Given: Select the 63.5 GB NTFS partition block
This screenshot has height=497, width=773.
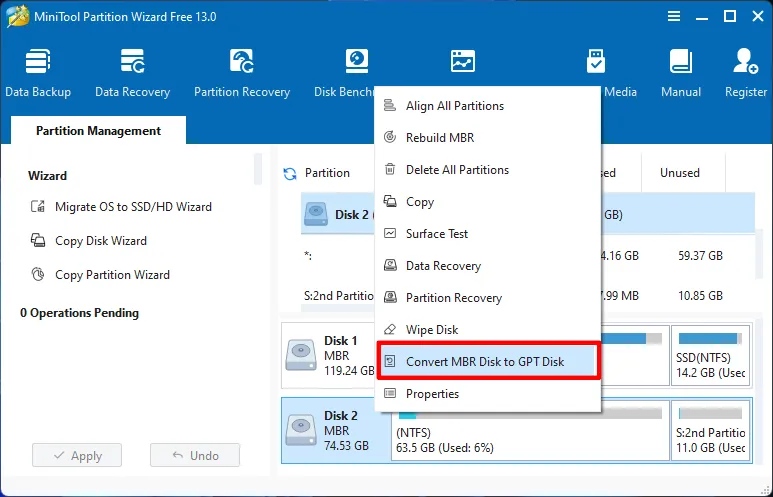Looking at the screenshot, I should click(x=530, y=431).
